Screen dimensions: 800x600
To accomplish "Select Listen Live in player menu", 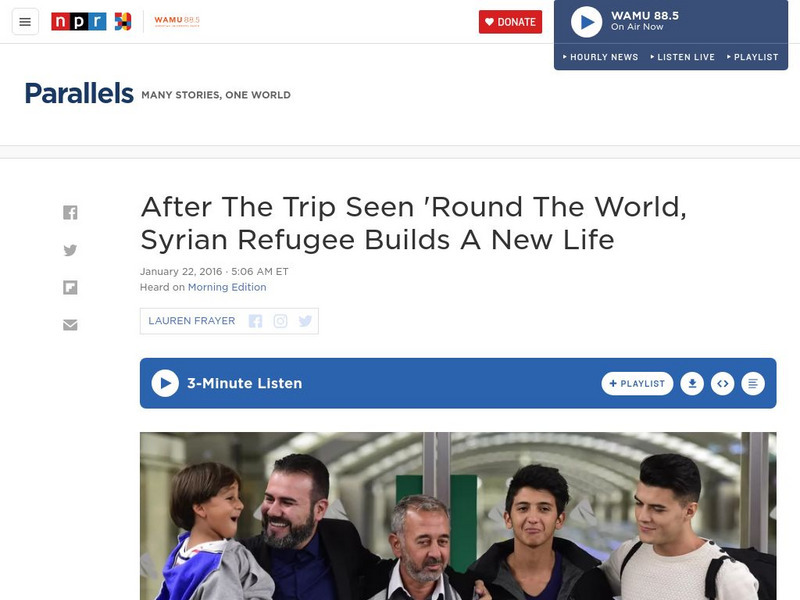I will 683,57.
